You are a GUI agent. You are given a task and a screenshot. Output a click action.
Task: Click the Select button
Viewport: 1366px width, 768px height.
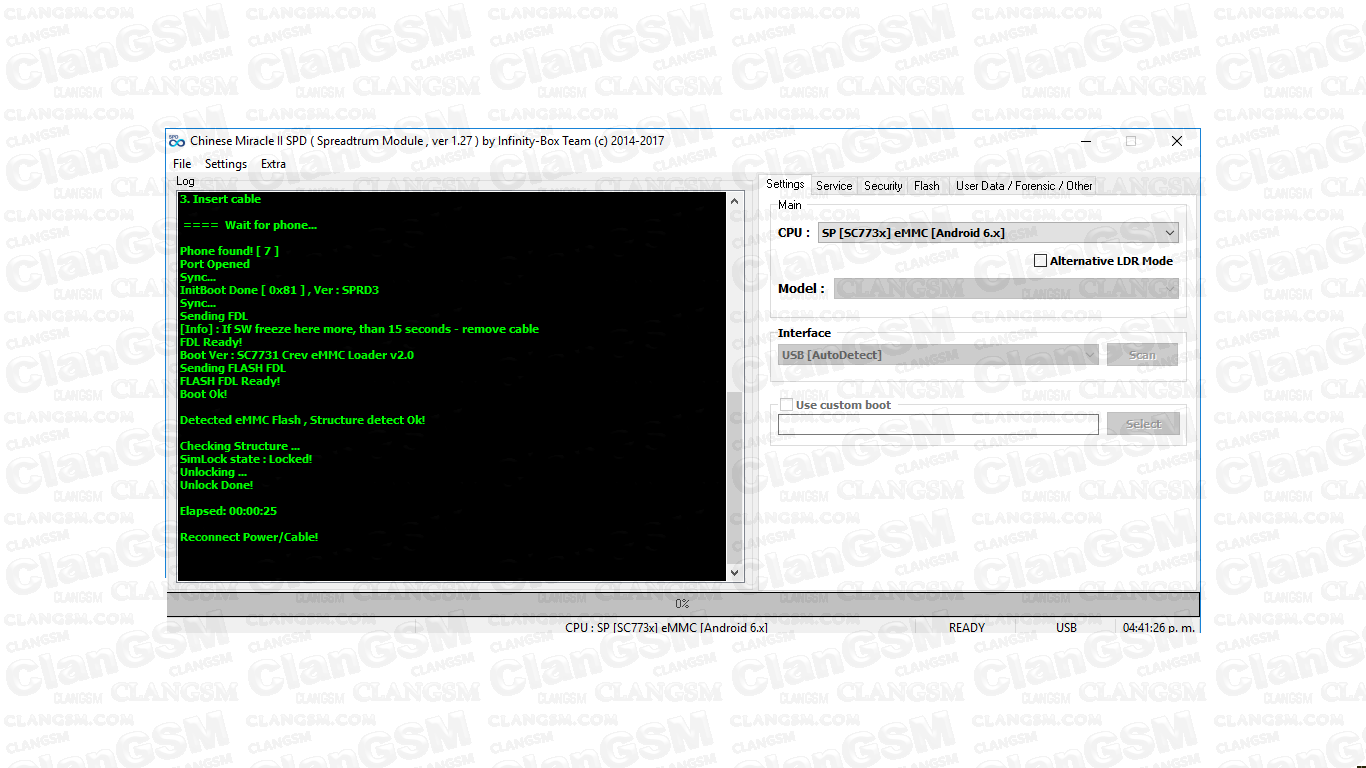point(1143,424)
